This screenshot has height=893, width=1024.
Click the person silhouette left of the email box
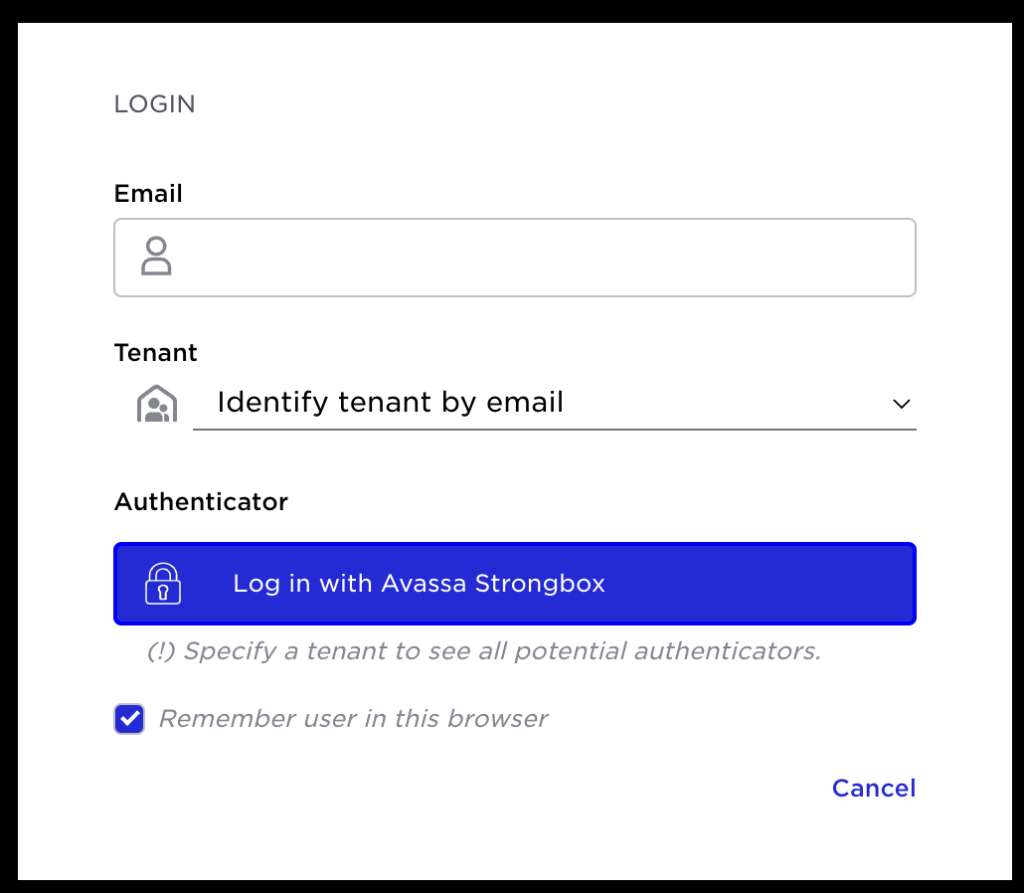point(155,257)
